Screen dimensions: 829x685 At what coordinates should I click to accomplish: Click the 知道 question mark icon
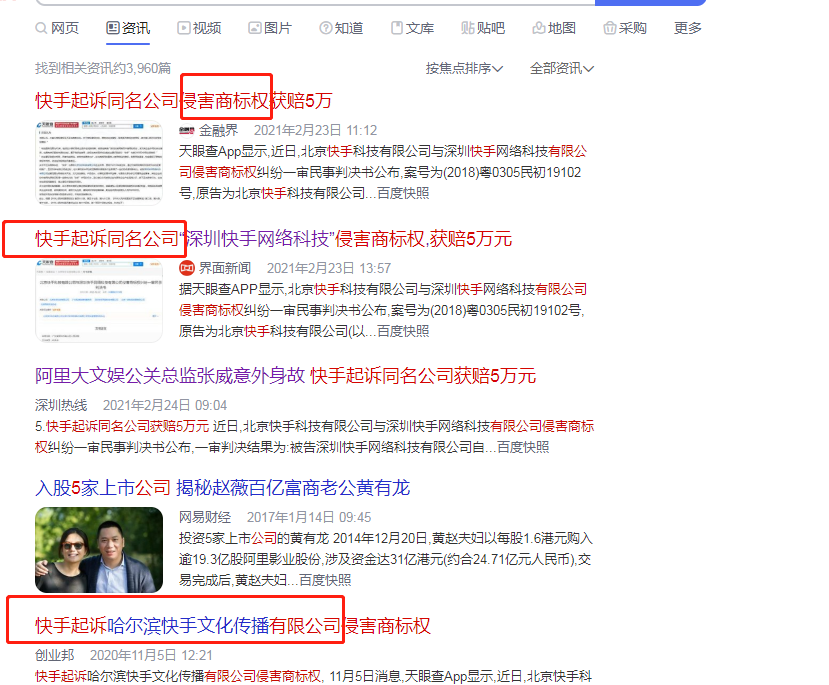pyautogui.click(x=328, y=28)
